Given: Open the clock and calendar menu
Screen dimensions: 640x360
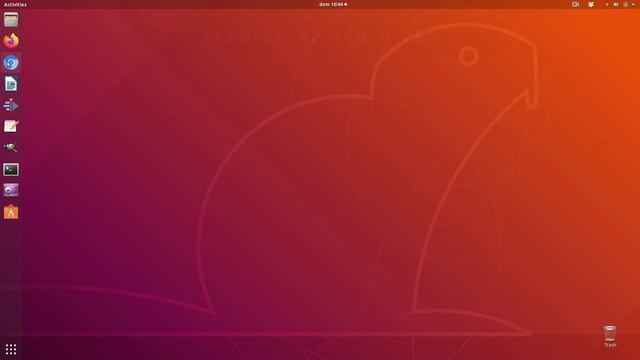Looking at the screenshot, I should 333,4.
